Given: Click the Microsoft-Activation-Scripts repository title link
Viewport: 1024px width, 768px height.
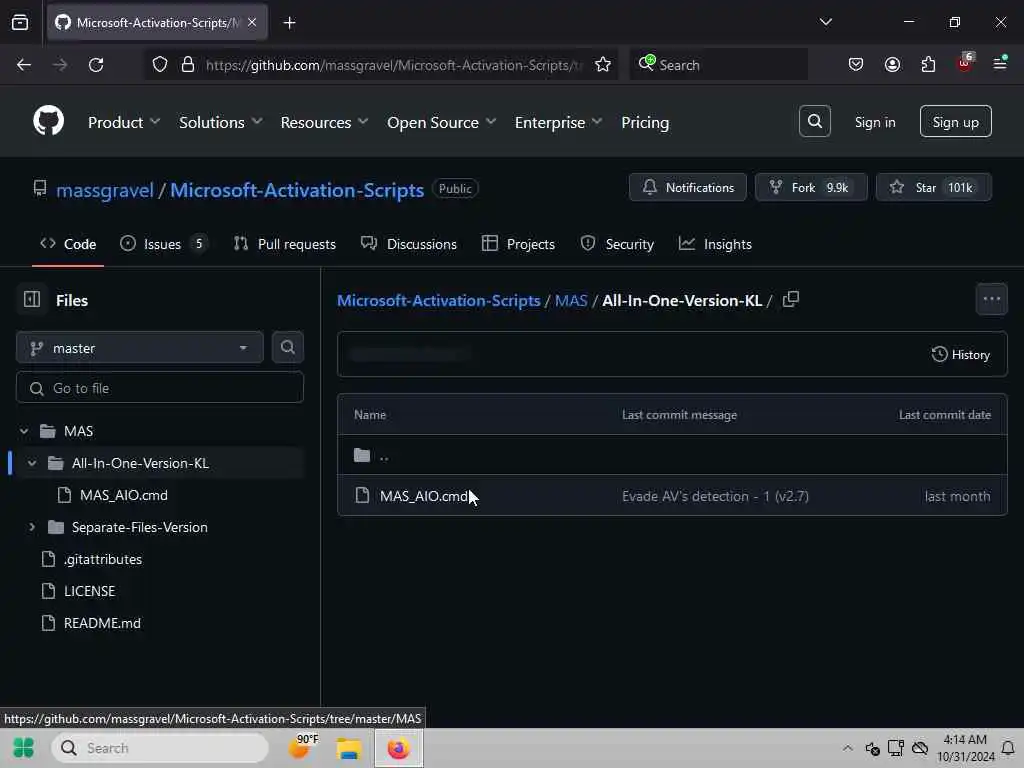Looking at the screenshot, I should click(x=297, y=190).
